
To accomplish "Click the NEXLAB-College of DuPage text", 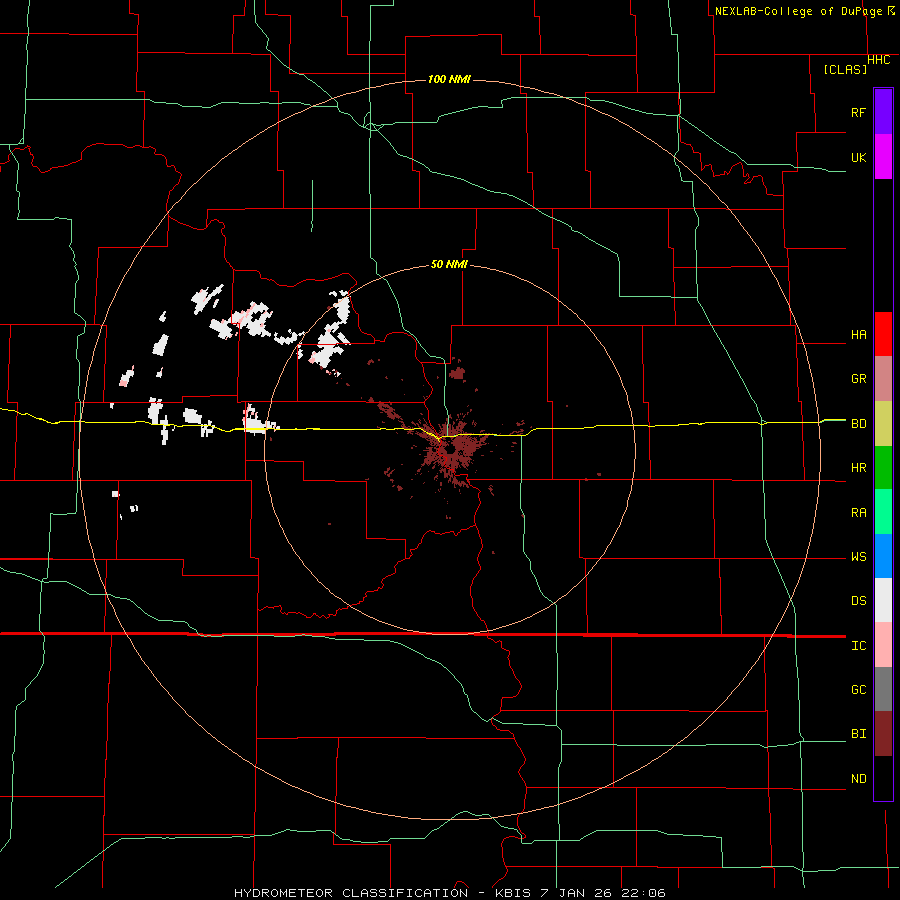I will 800,11.
